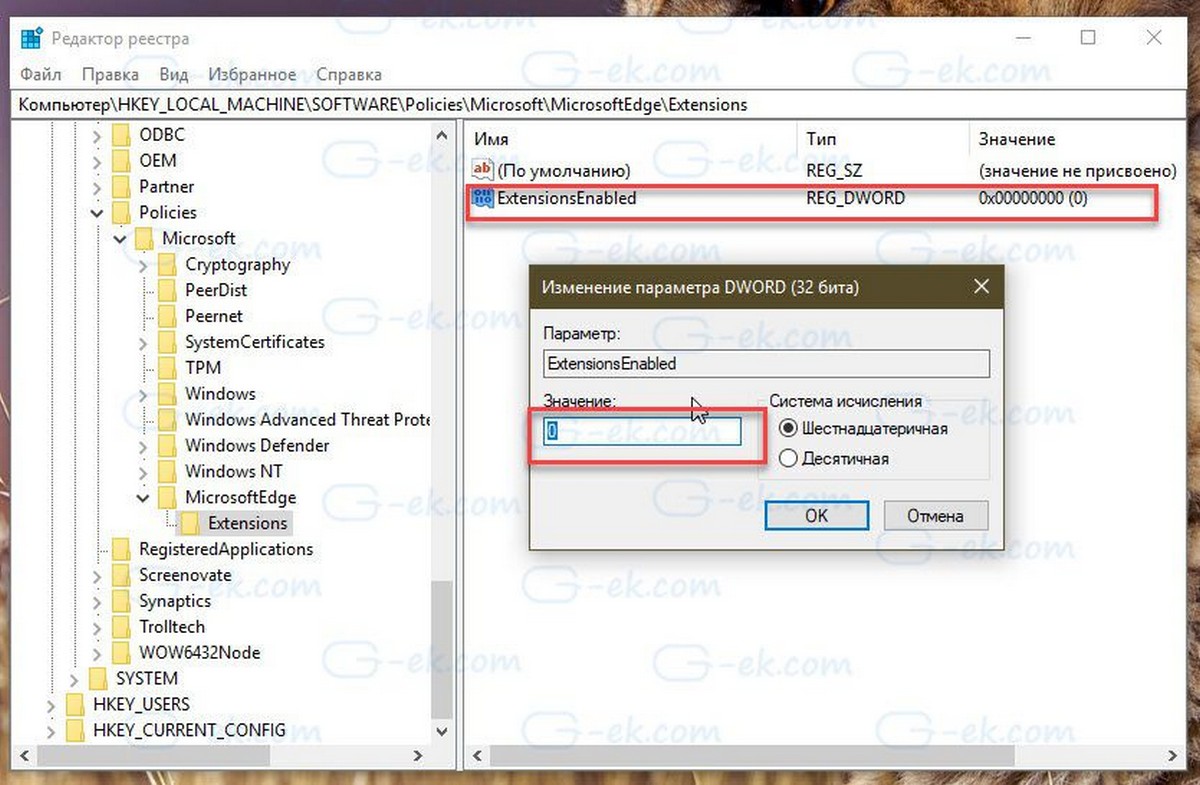Select the Windows folder icon in tree
1200x785 pixels.
coord(168,394)
